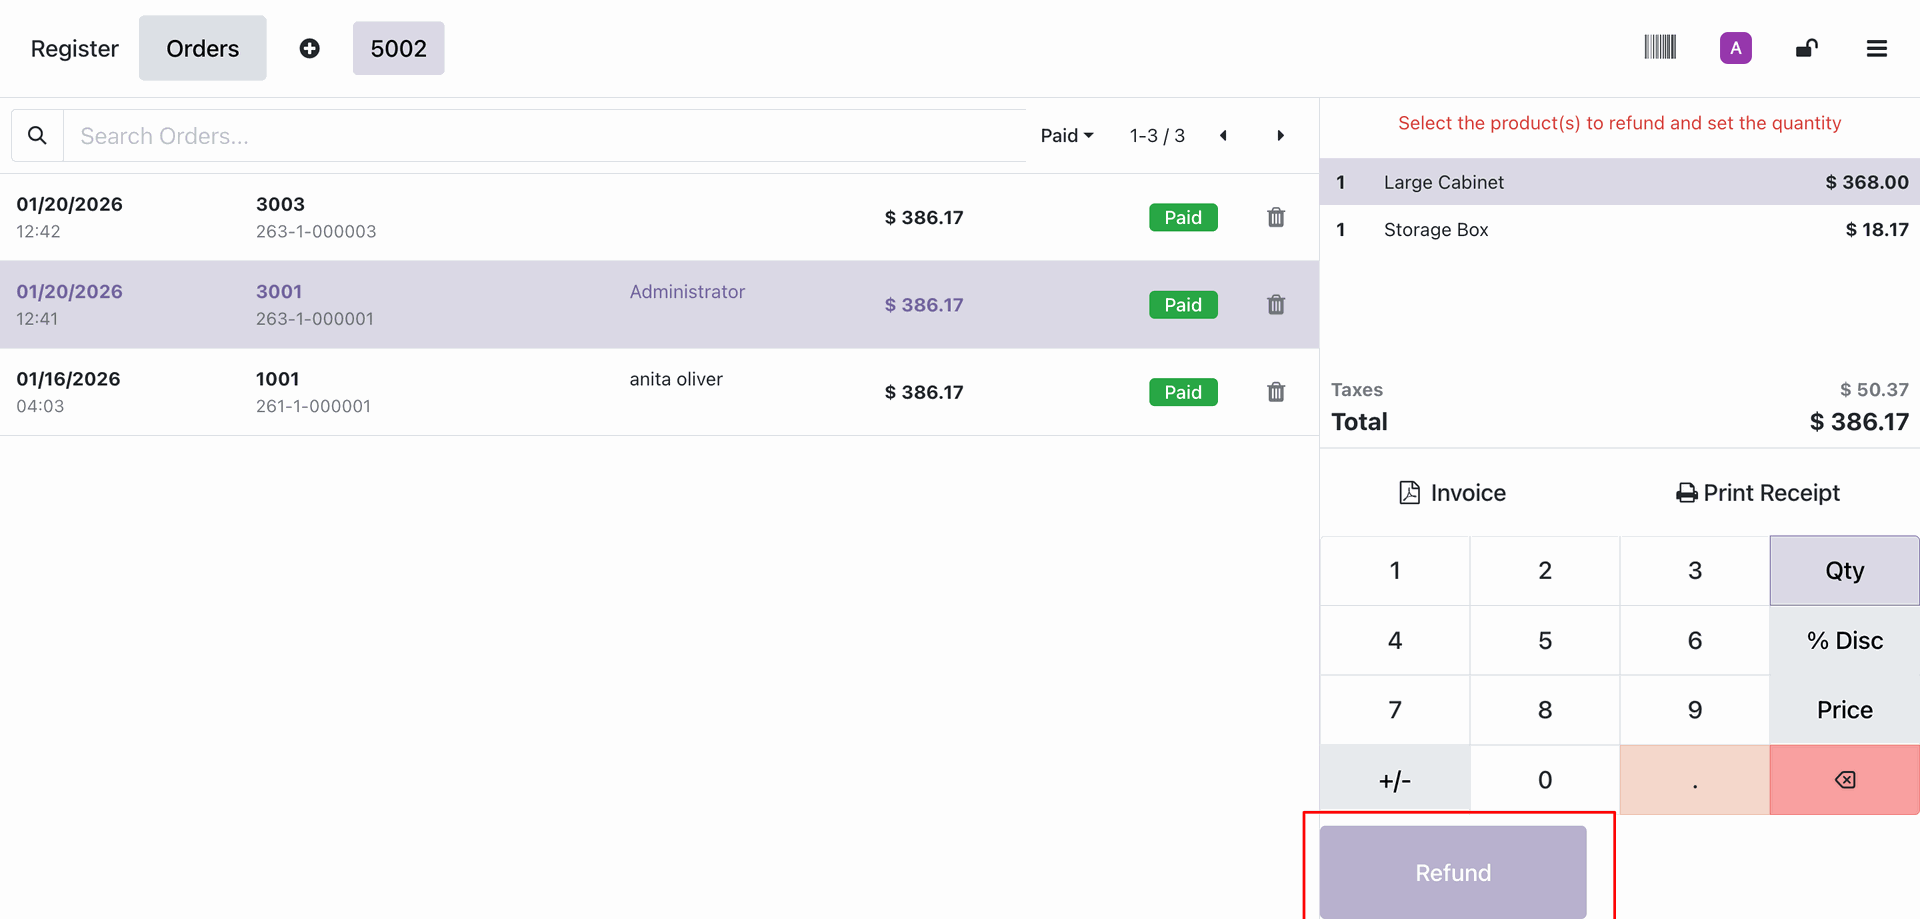1920x919 pixels.
Task: Delete order 1001 with trash icon
Action: 1276,392
